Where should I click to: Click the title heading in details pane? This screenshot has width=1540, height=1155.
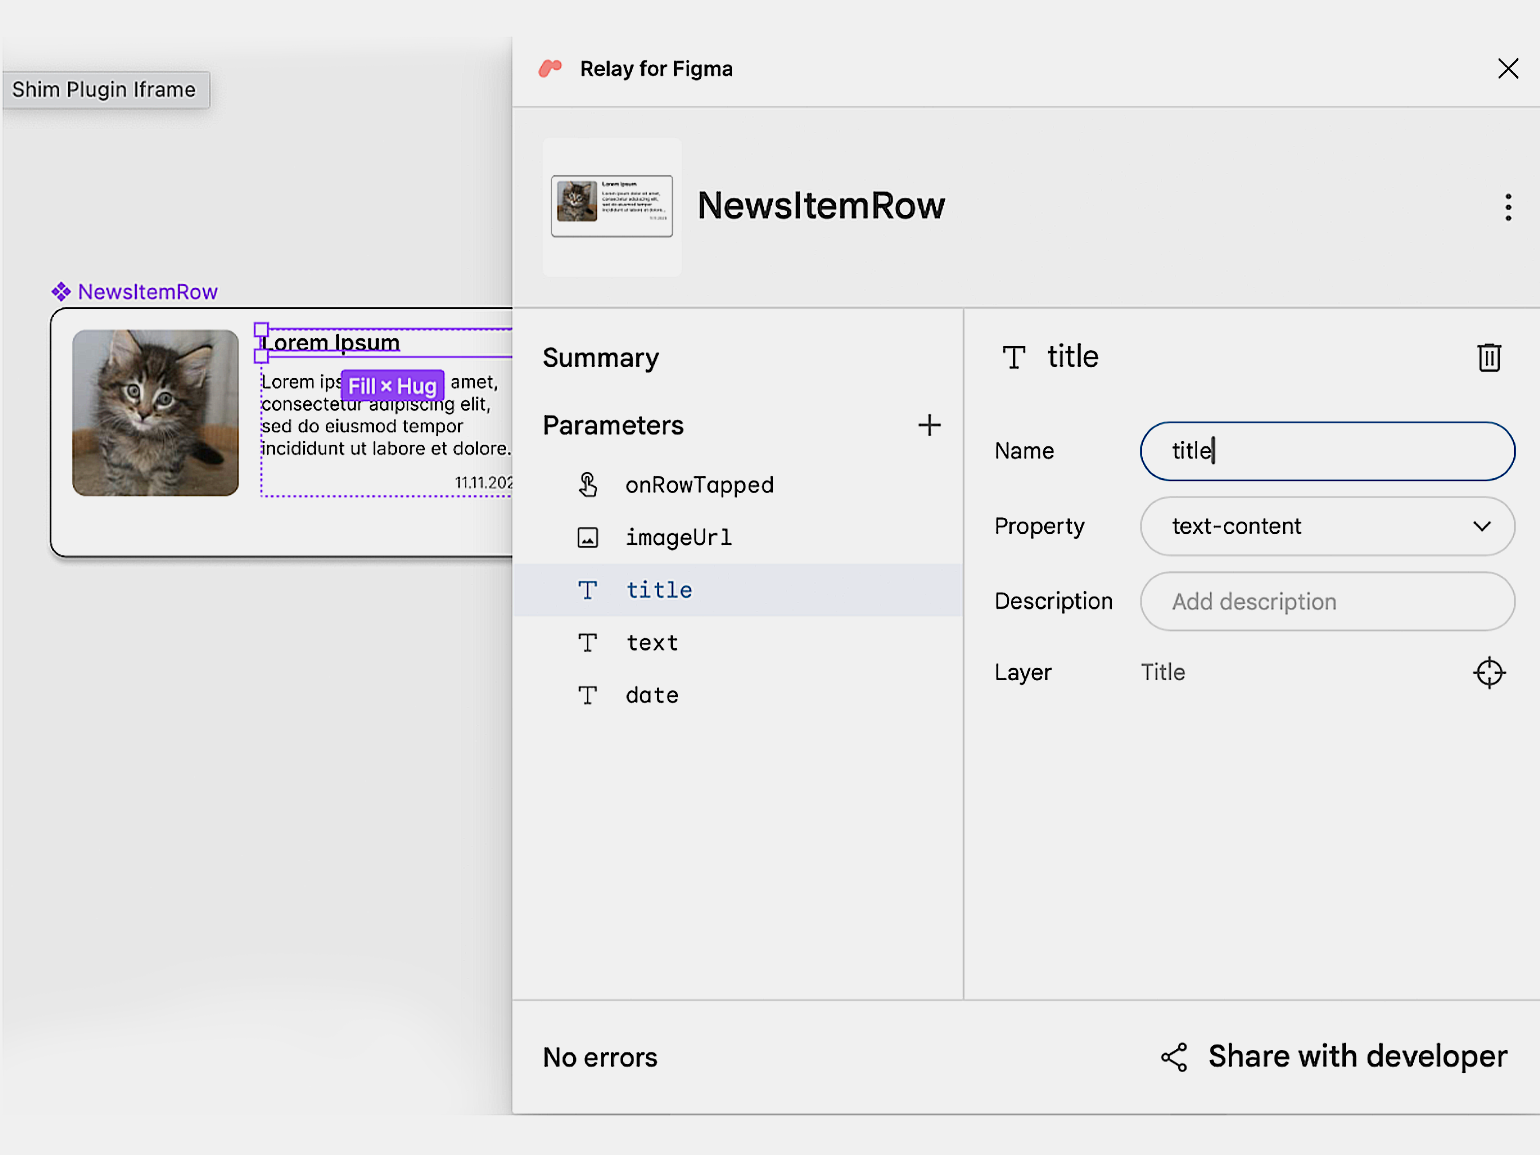tap(1072, 357)
